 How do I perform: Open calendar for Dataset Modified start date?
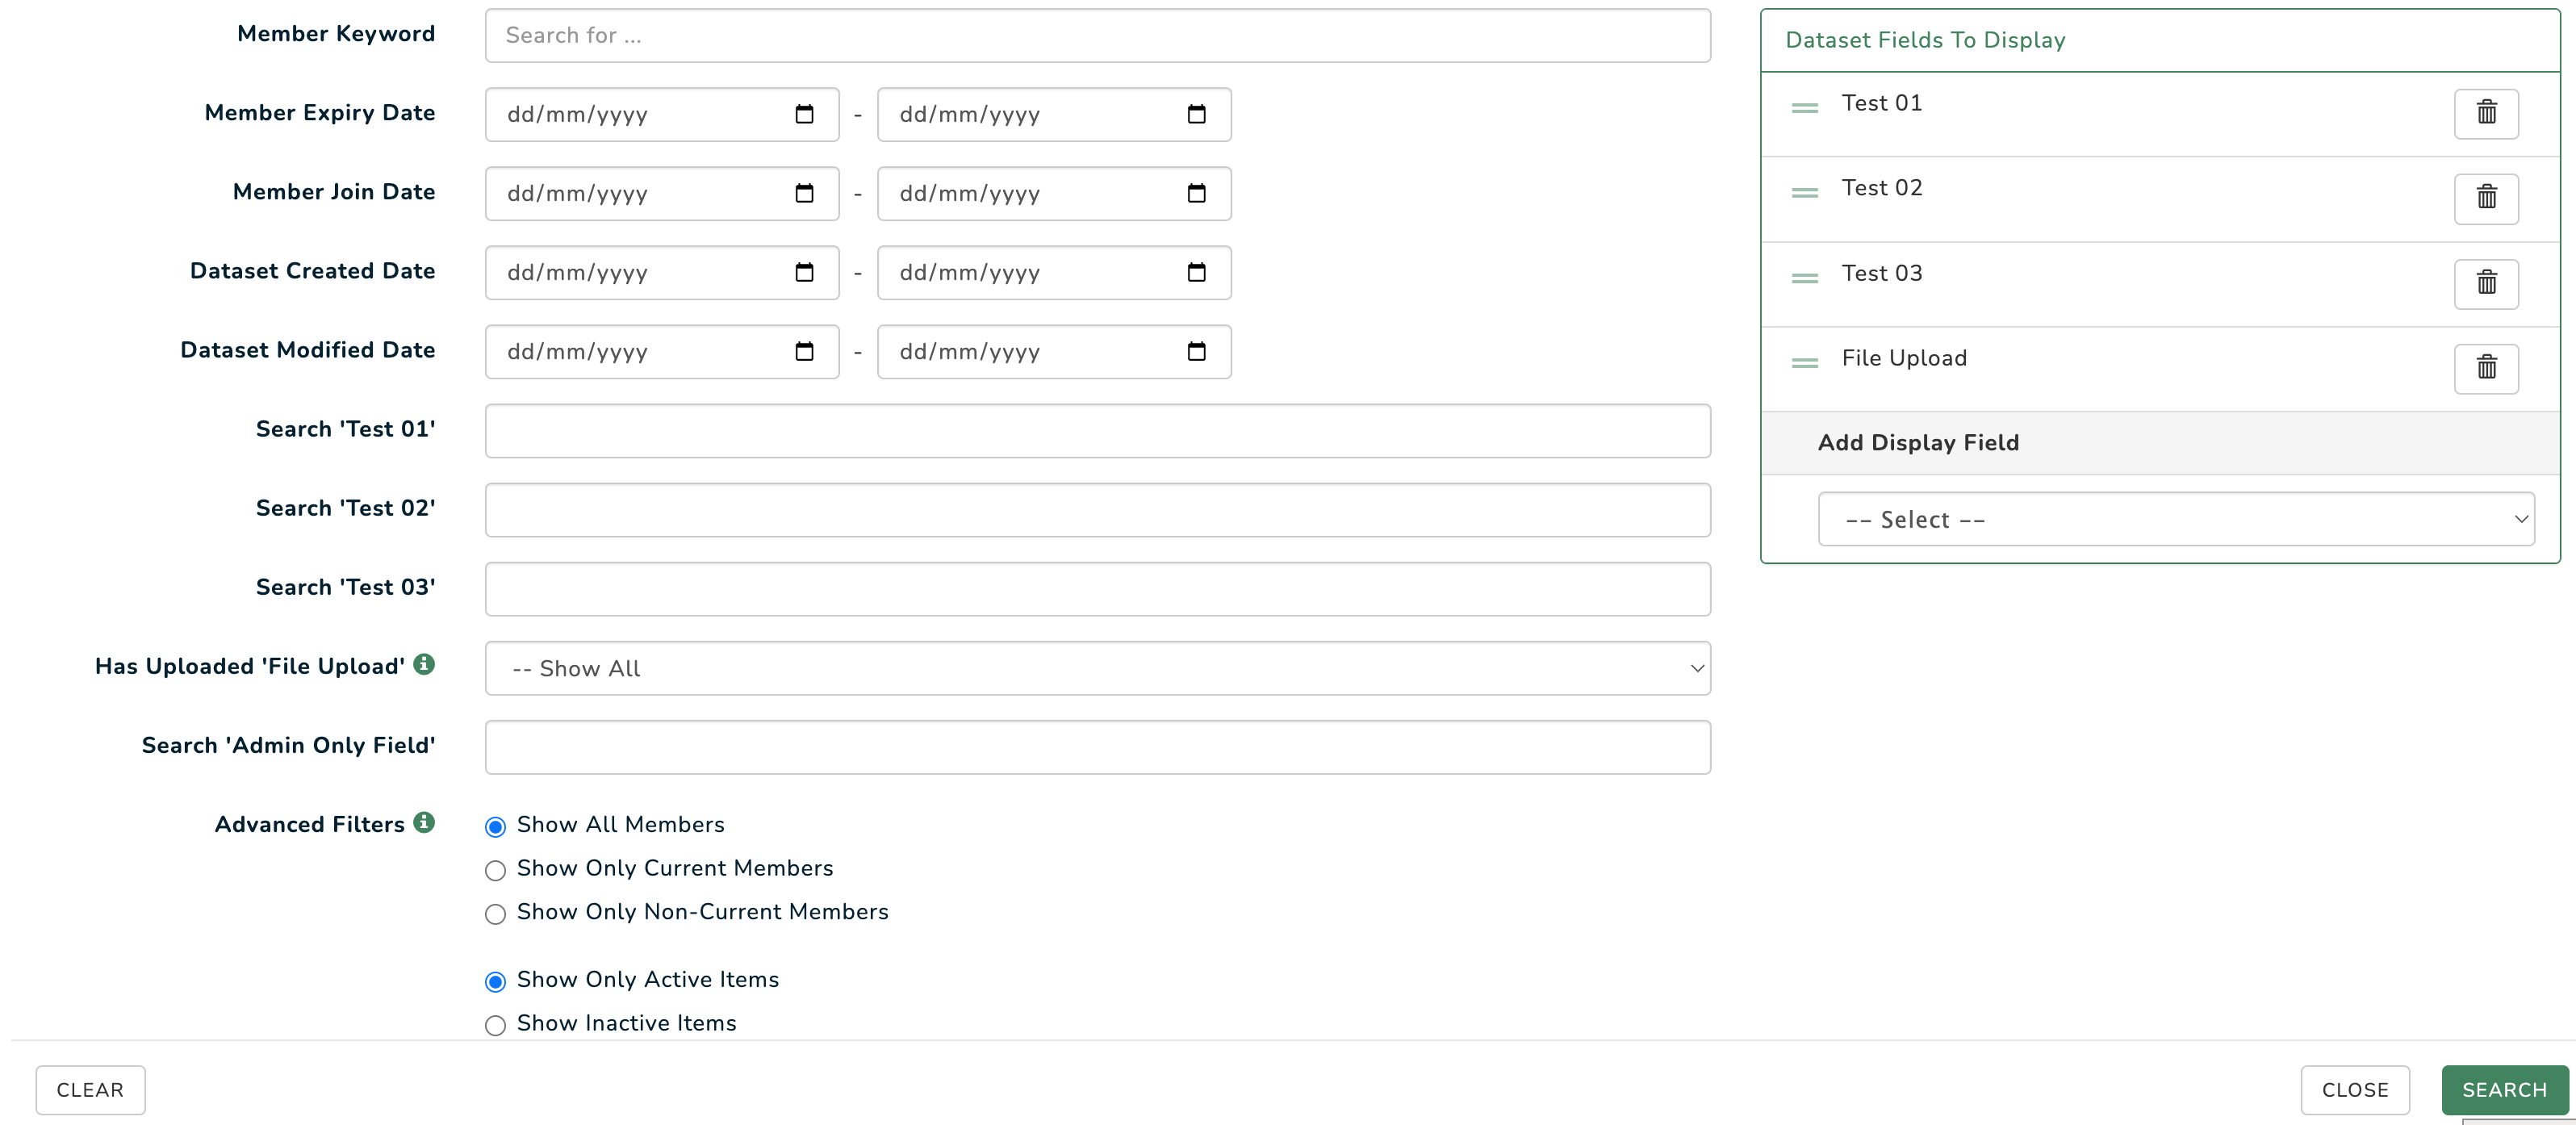pos(804,351)
